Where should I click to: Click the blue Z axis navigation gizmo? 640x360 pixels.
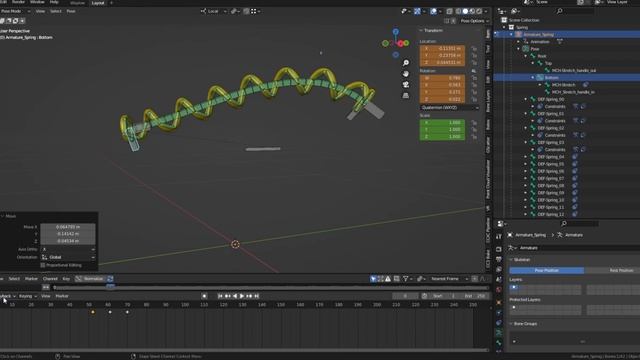396,31
